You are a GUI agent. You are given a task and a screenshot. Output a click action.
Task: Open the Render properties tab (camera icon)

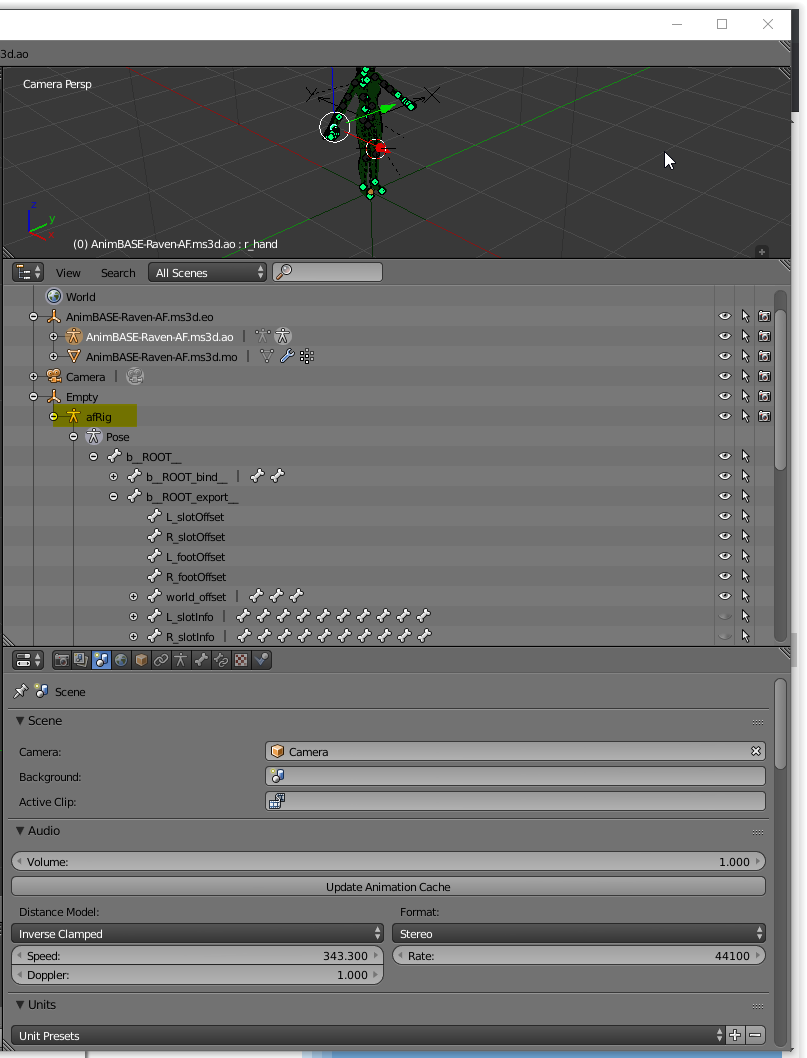click(61, 660)
